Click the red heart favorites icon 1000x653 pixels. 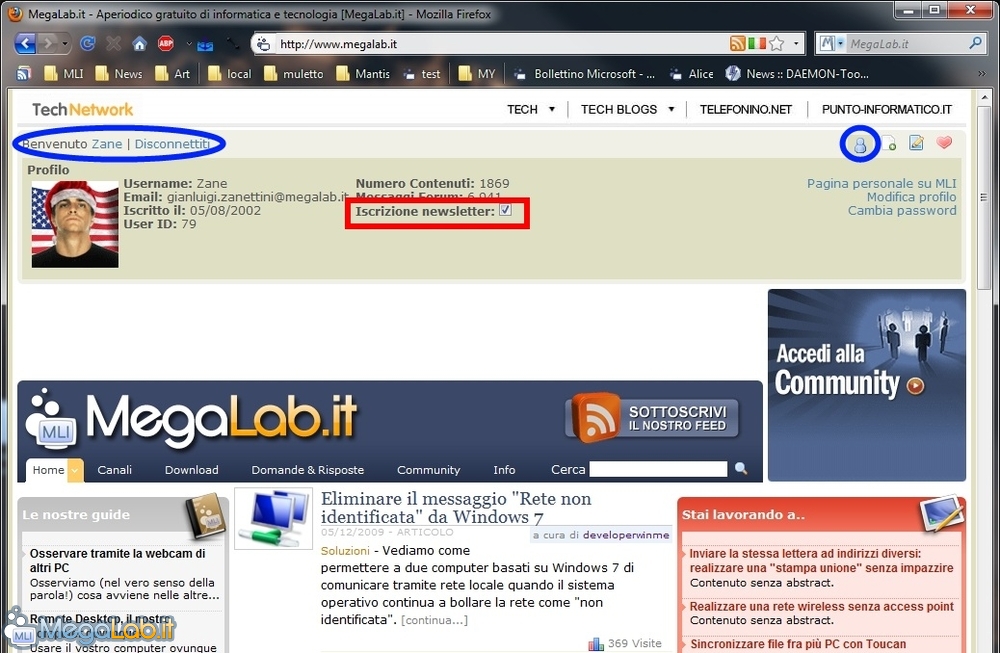point(945,142)
